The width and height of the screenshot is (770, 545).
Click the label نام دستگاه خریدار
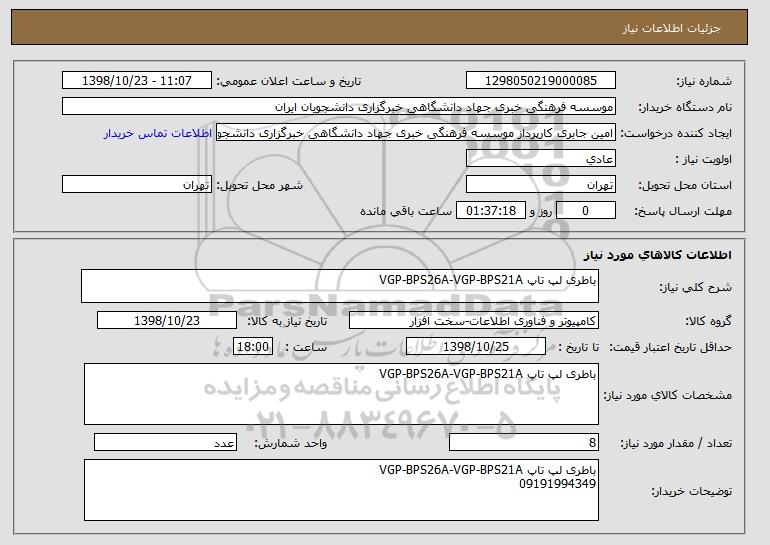click(685, 107)
